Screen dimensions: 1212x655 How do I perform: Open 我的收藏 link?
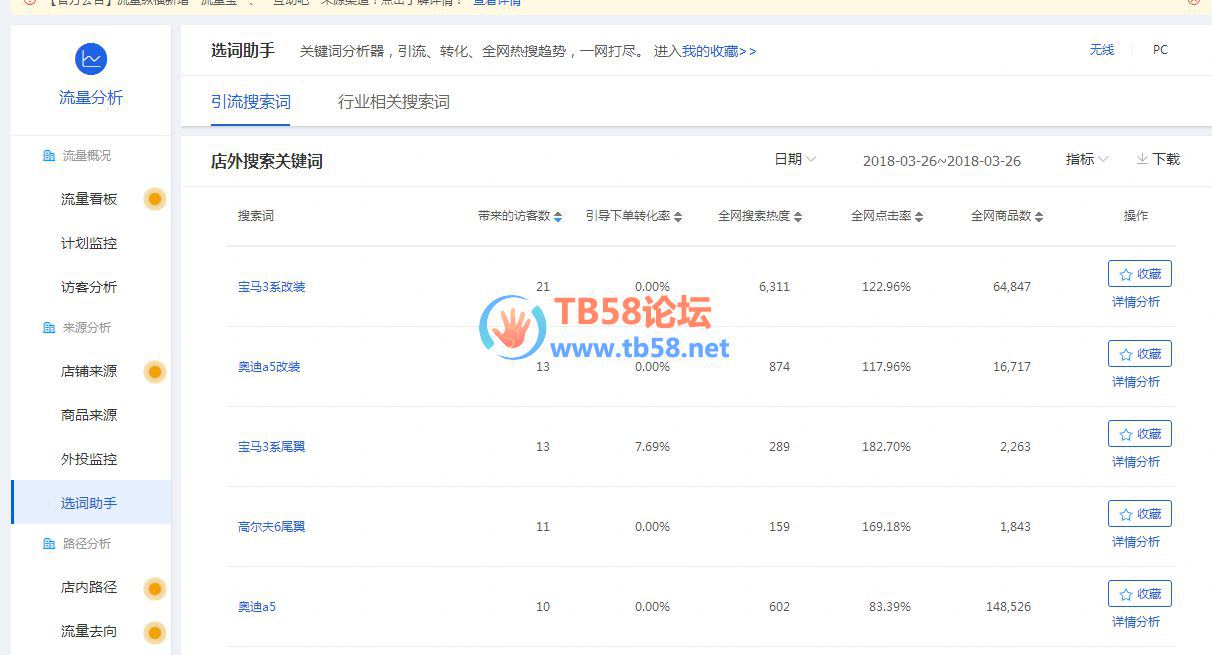tap(718, 51)
